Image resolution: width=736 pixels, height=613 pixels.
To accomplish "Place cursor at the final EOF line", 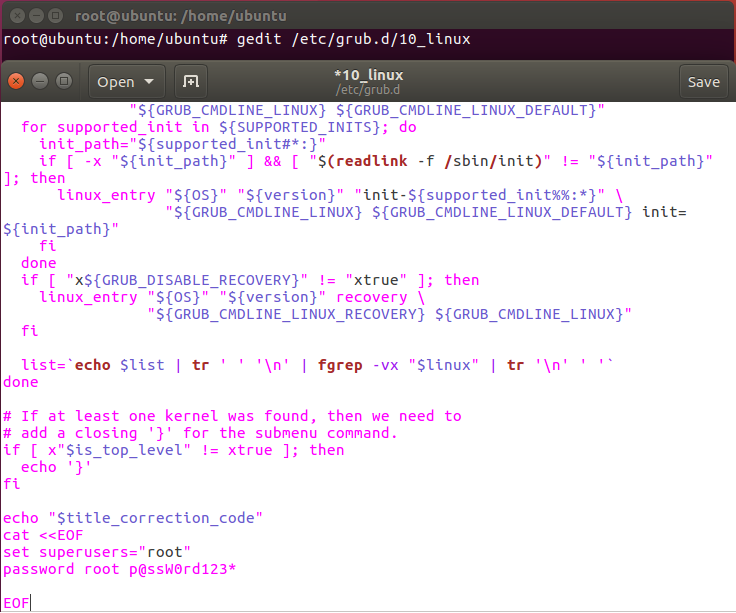I will [16, 603].
